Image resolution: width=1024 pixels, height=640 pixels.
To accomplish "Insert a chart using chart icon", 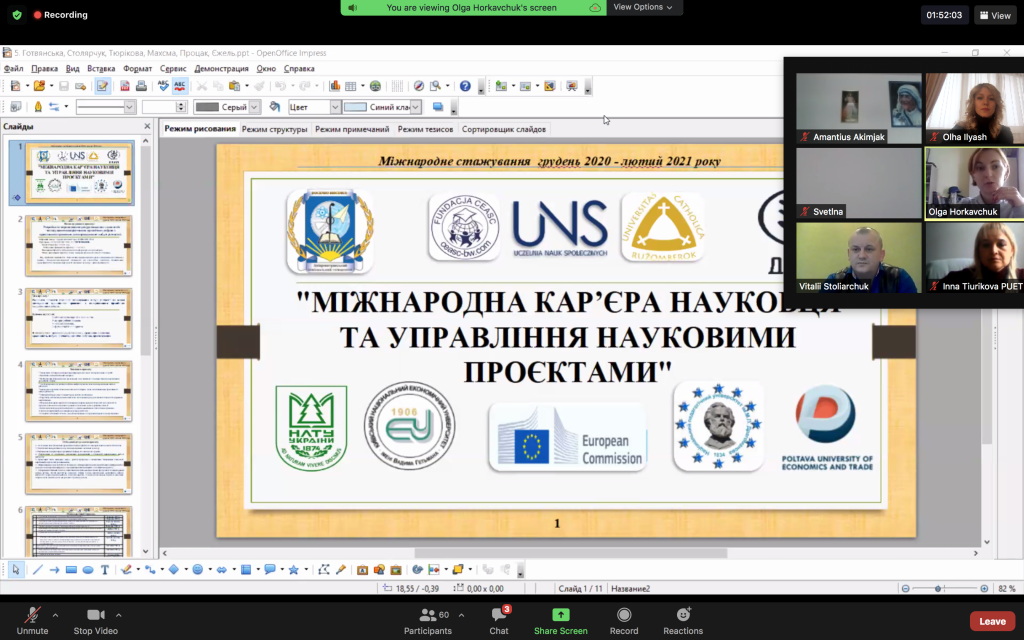I will [x=334, y=86].
